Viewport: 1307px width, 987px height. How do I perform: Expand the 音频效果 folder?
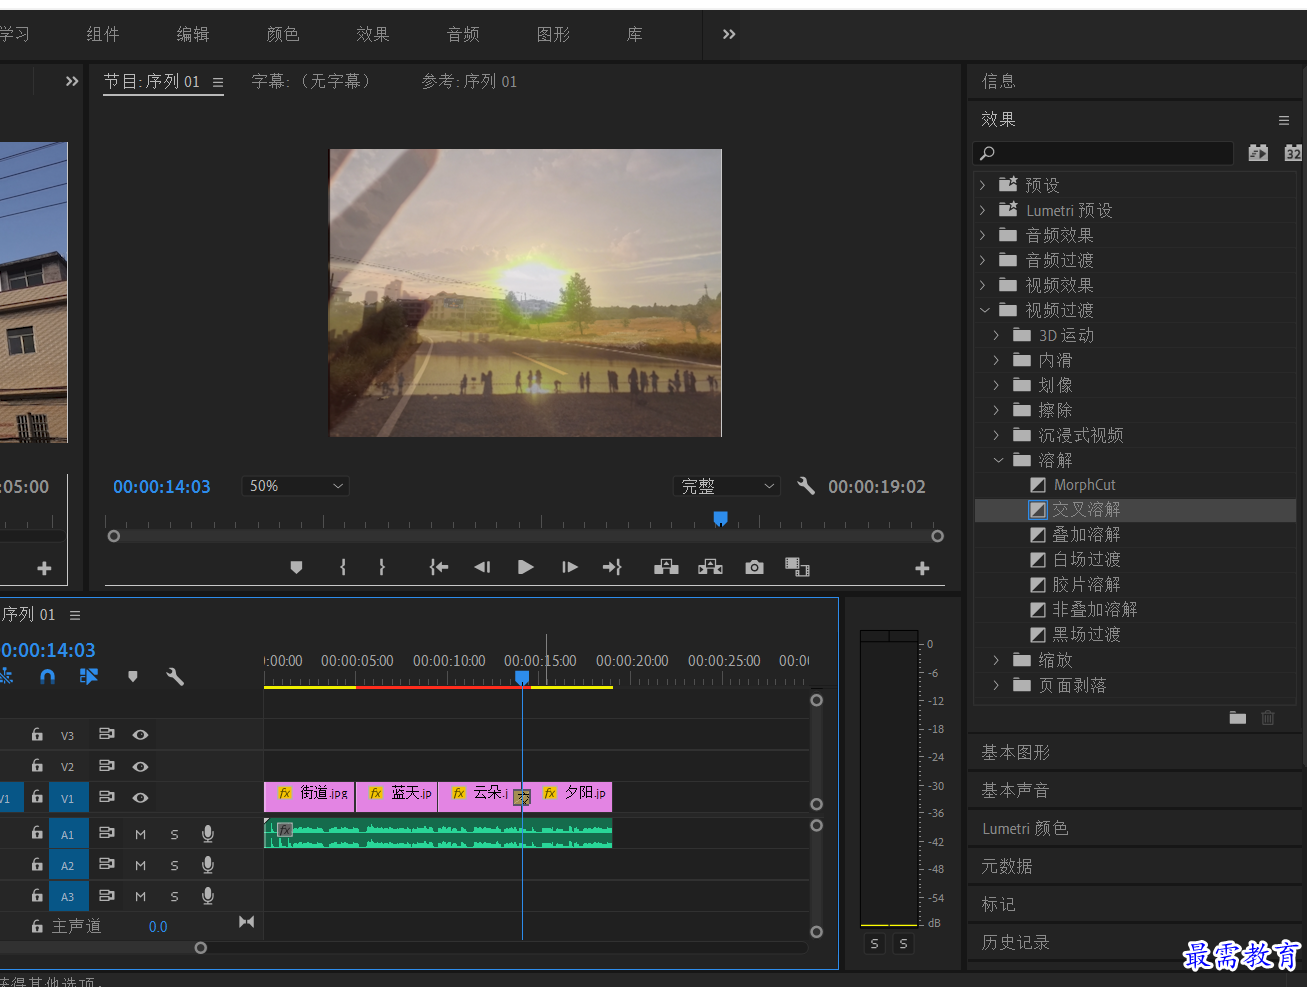(983, 235)
